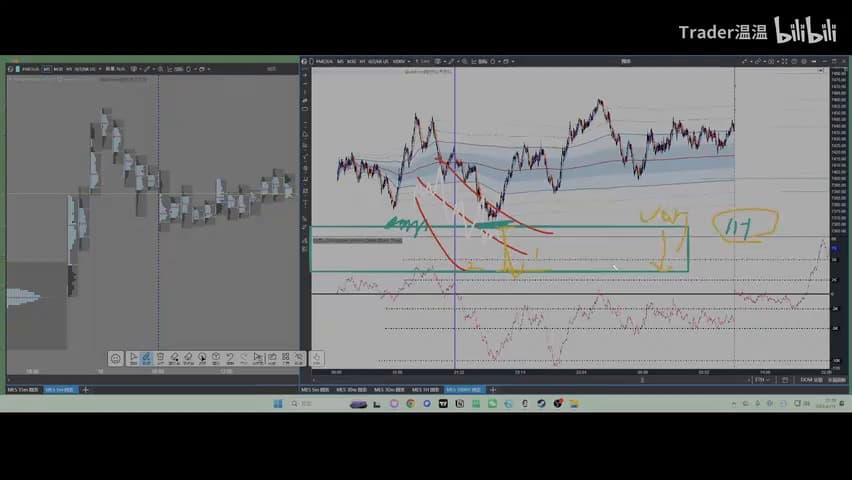
Task: Switch to MES 1H chart tab in right window
Action: click(x=425, y=390)
